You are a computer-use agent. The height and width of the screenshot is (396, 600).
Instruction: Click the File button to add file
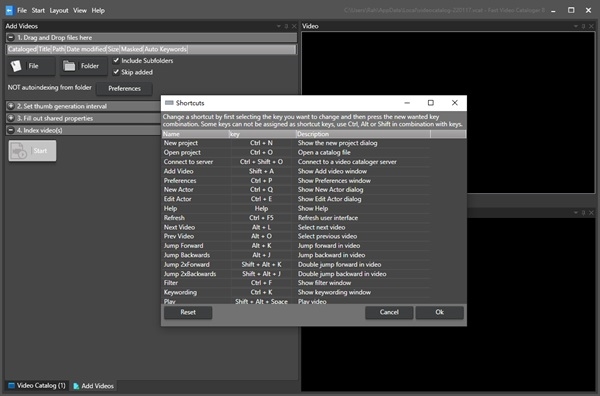(x=32, y=66)
